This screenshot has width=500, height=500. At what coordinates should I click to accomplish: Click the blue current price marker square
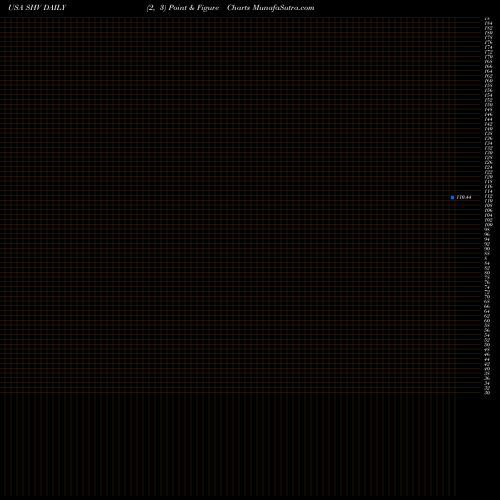pos(452,197)
